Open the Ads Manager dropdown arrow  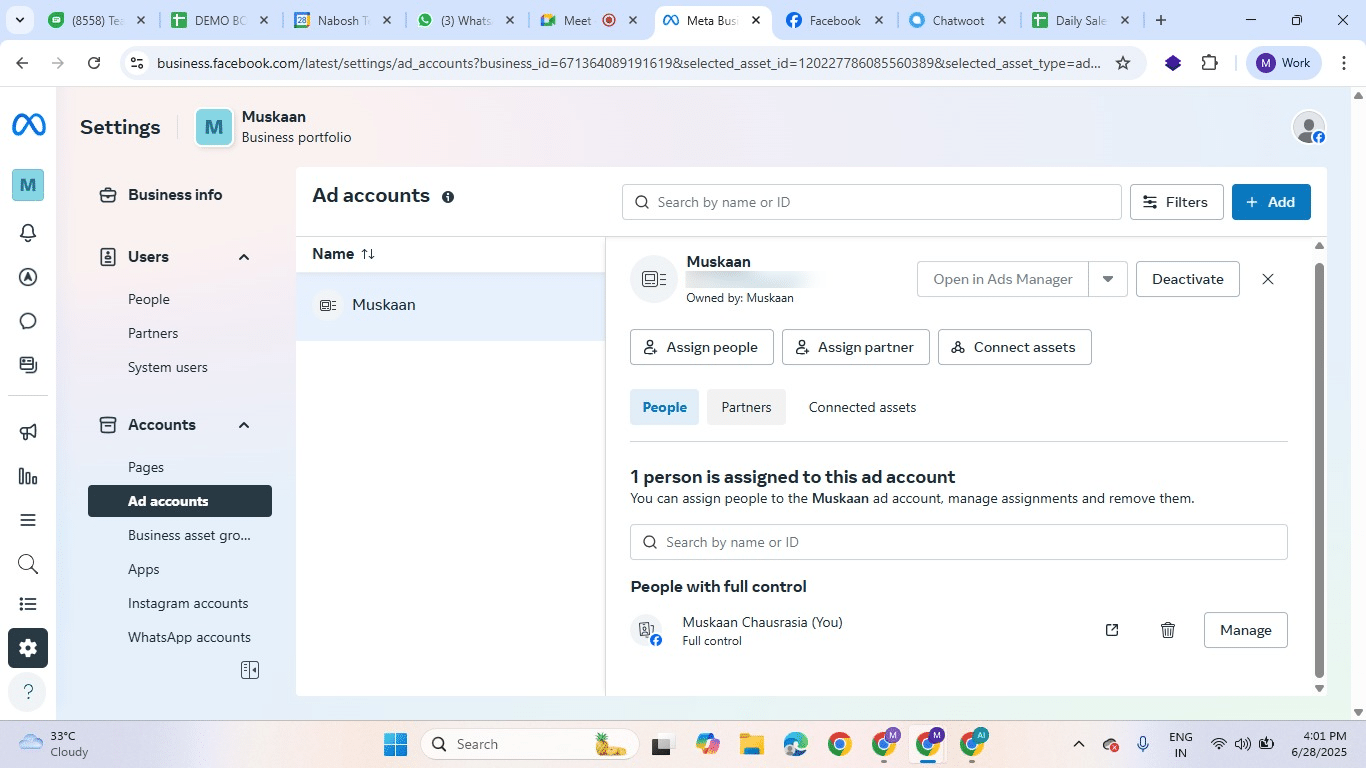tap(1107, 279)
